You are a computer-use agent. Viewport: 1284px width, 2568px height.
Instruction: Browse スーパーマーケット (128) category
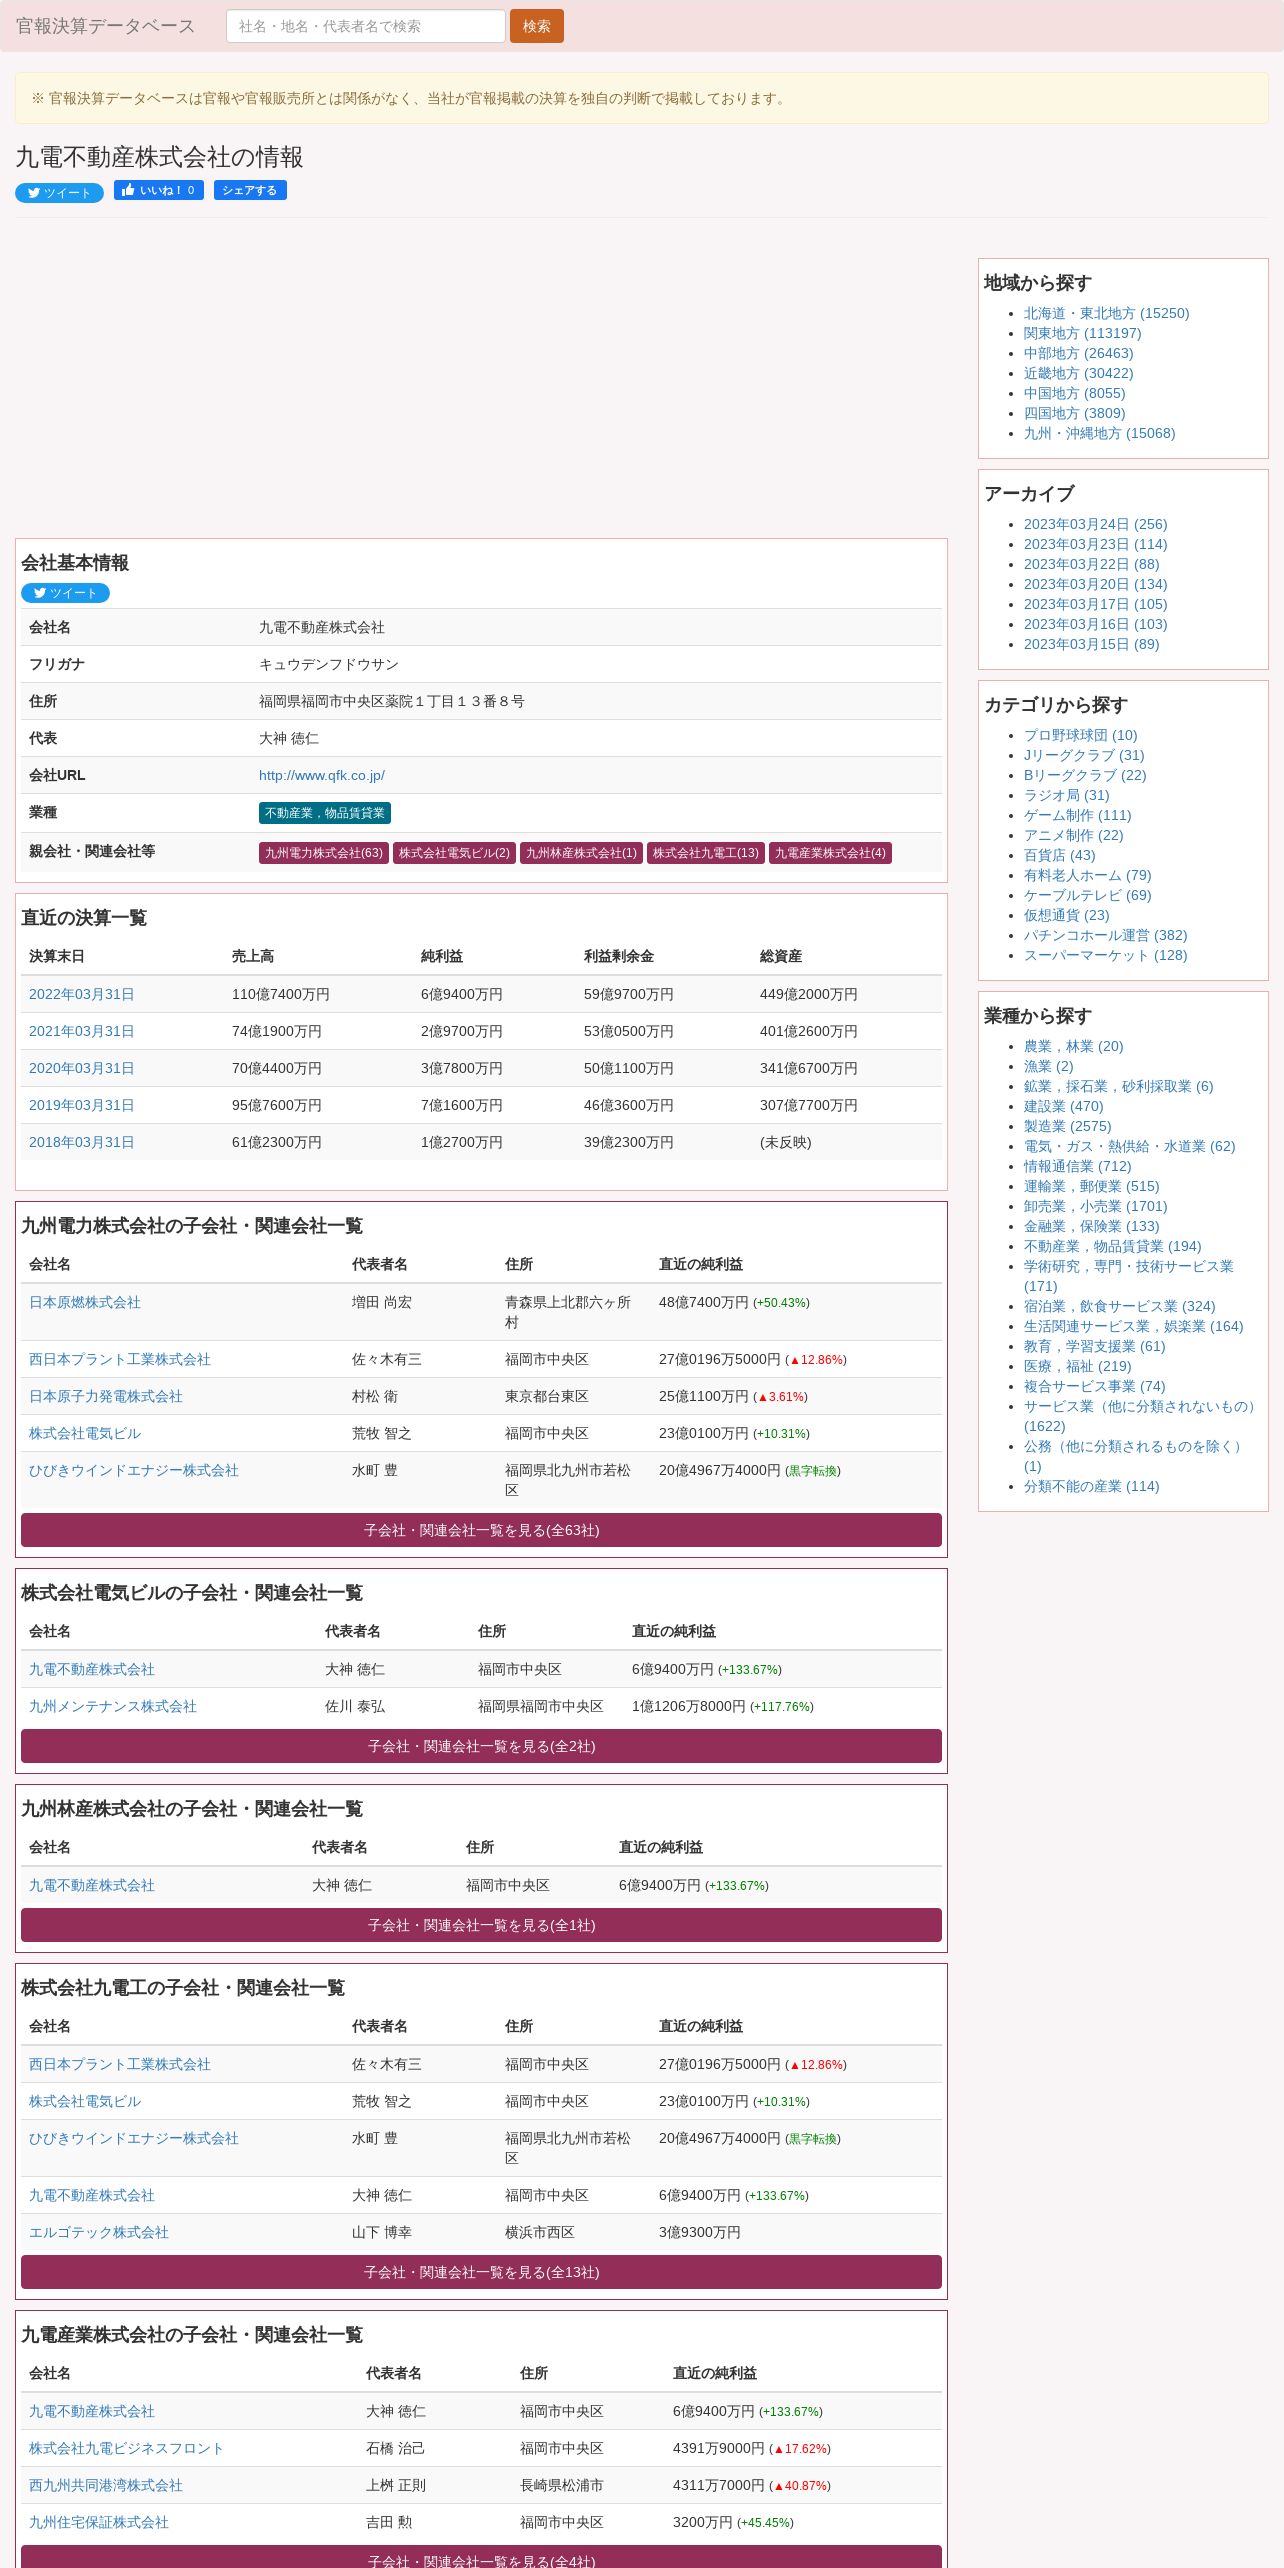[1105, 955]
